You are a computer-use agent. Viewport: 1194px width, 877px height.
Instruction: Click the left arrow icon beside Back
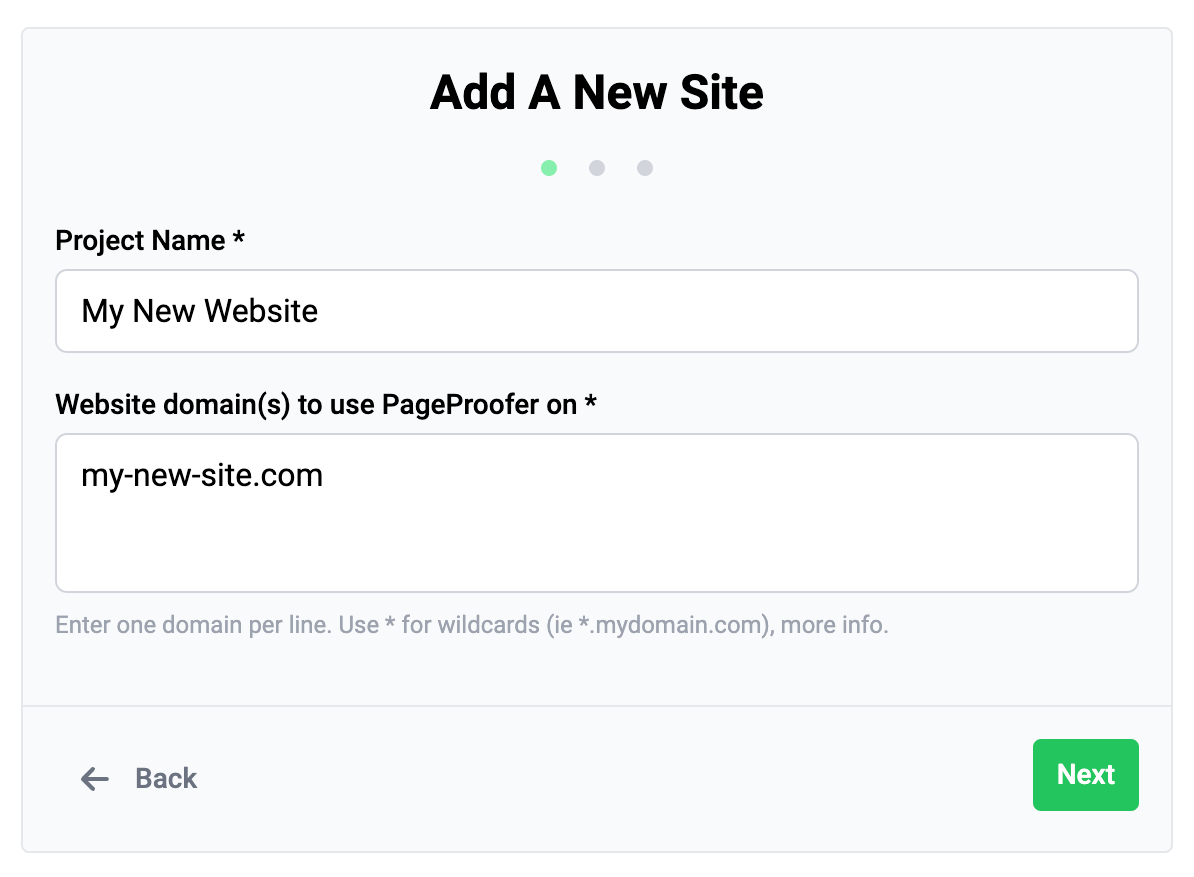click(x=95, y=779)
